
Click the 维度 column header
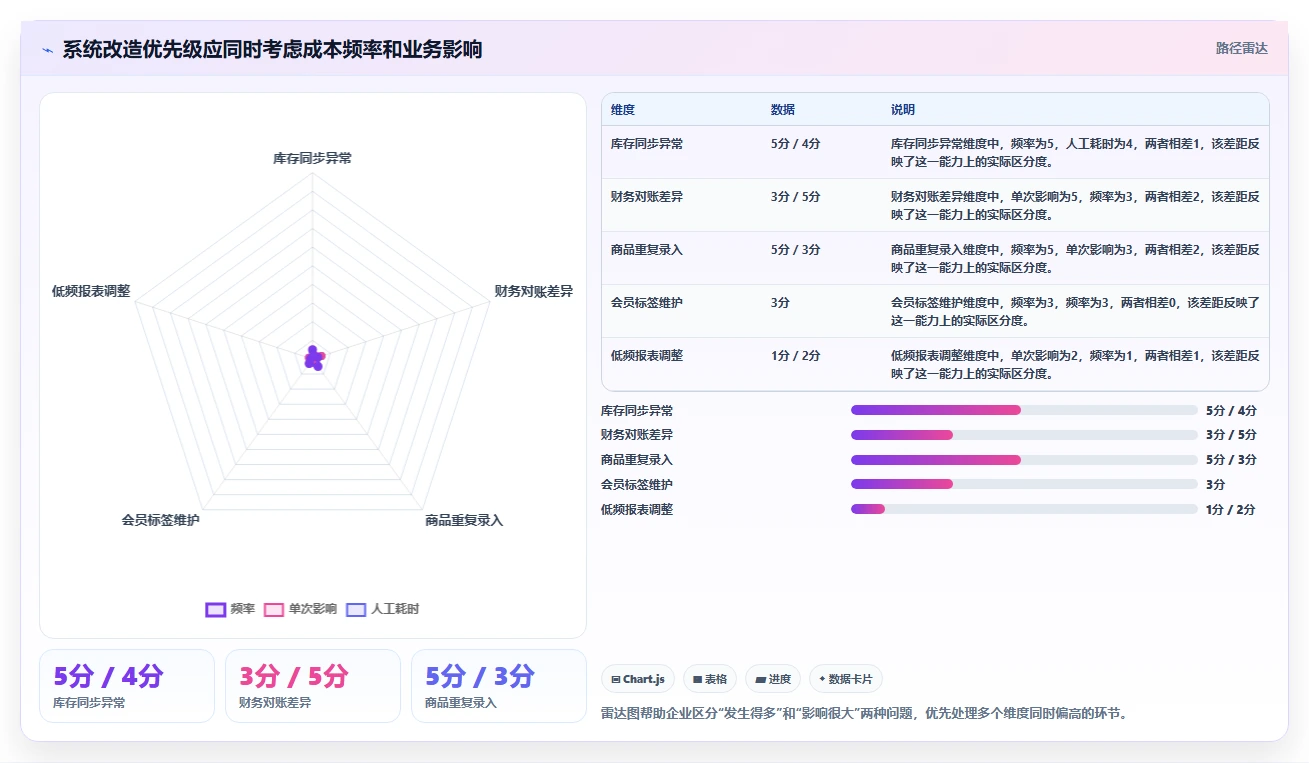click(623, 109)
